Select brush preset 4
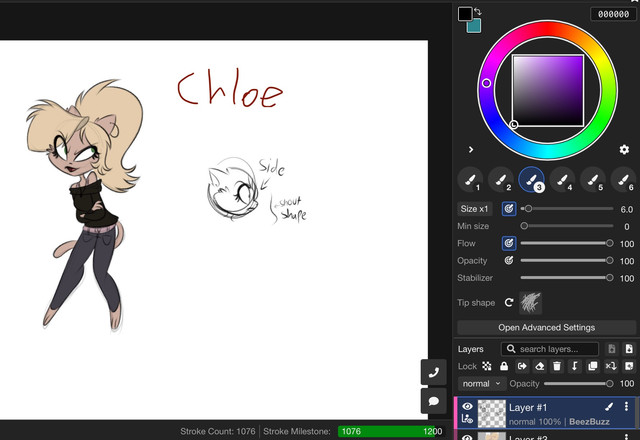The image size is (640, 440). (562, 180)
